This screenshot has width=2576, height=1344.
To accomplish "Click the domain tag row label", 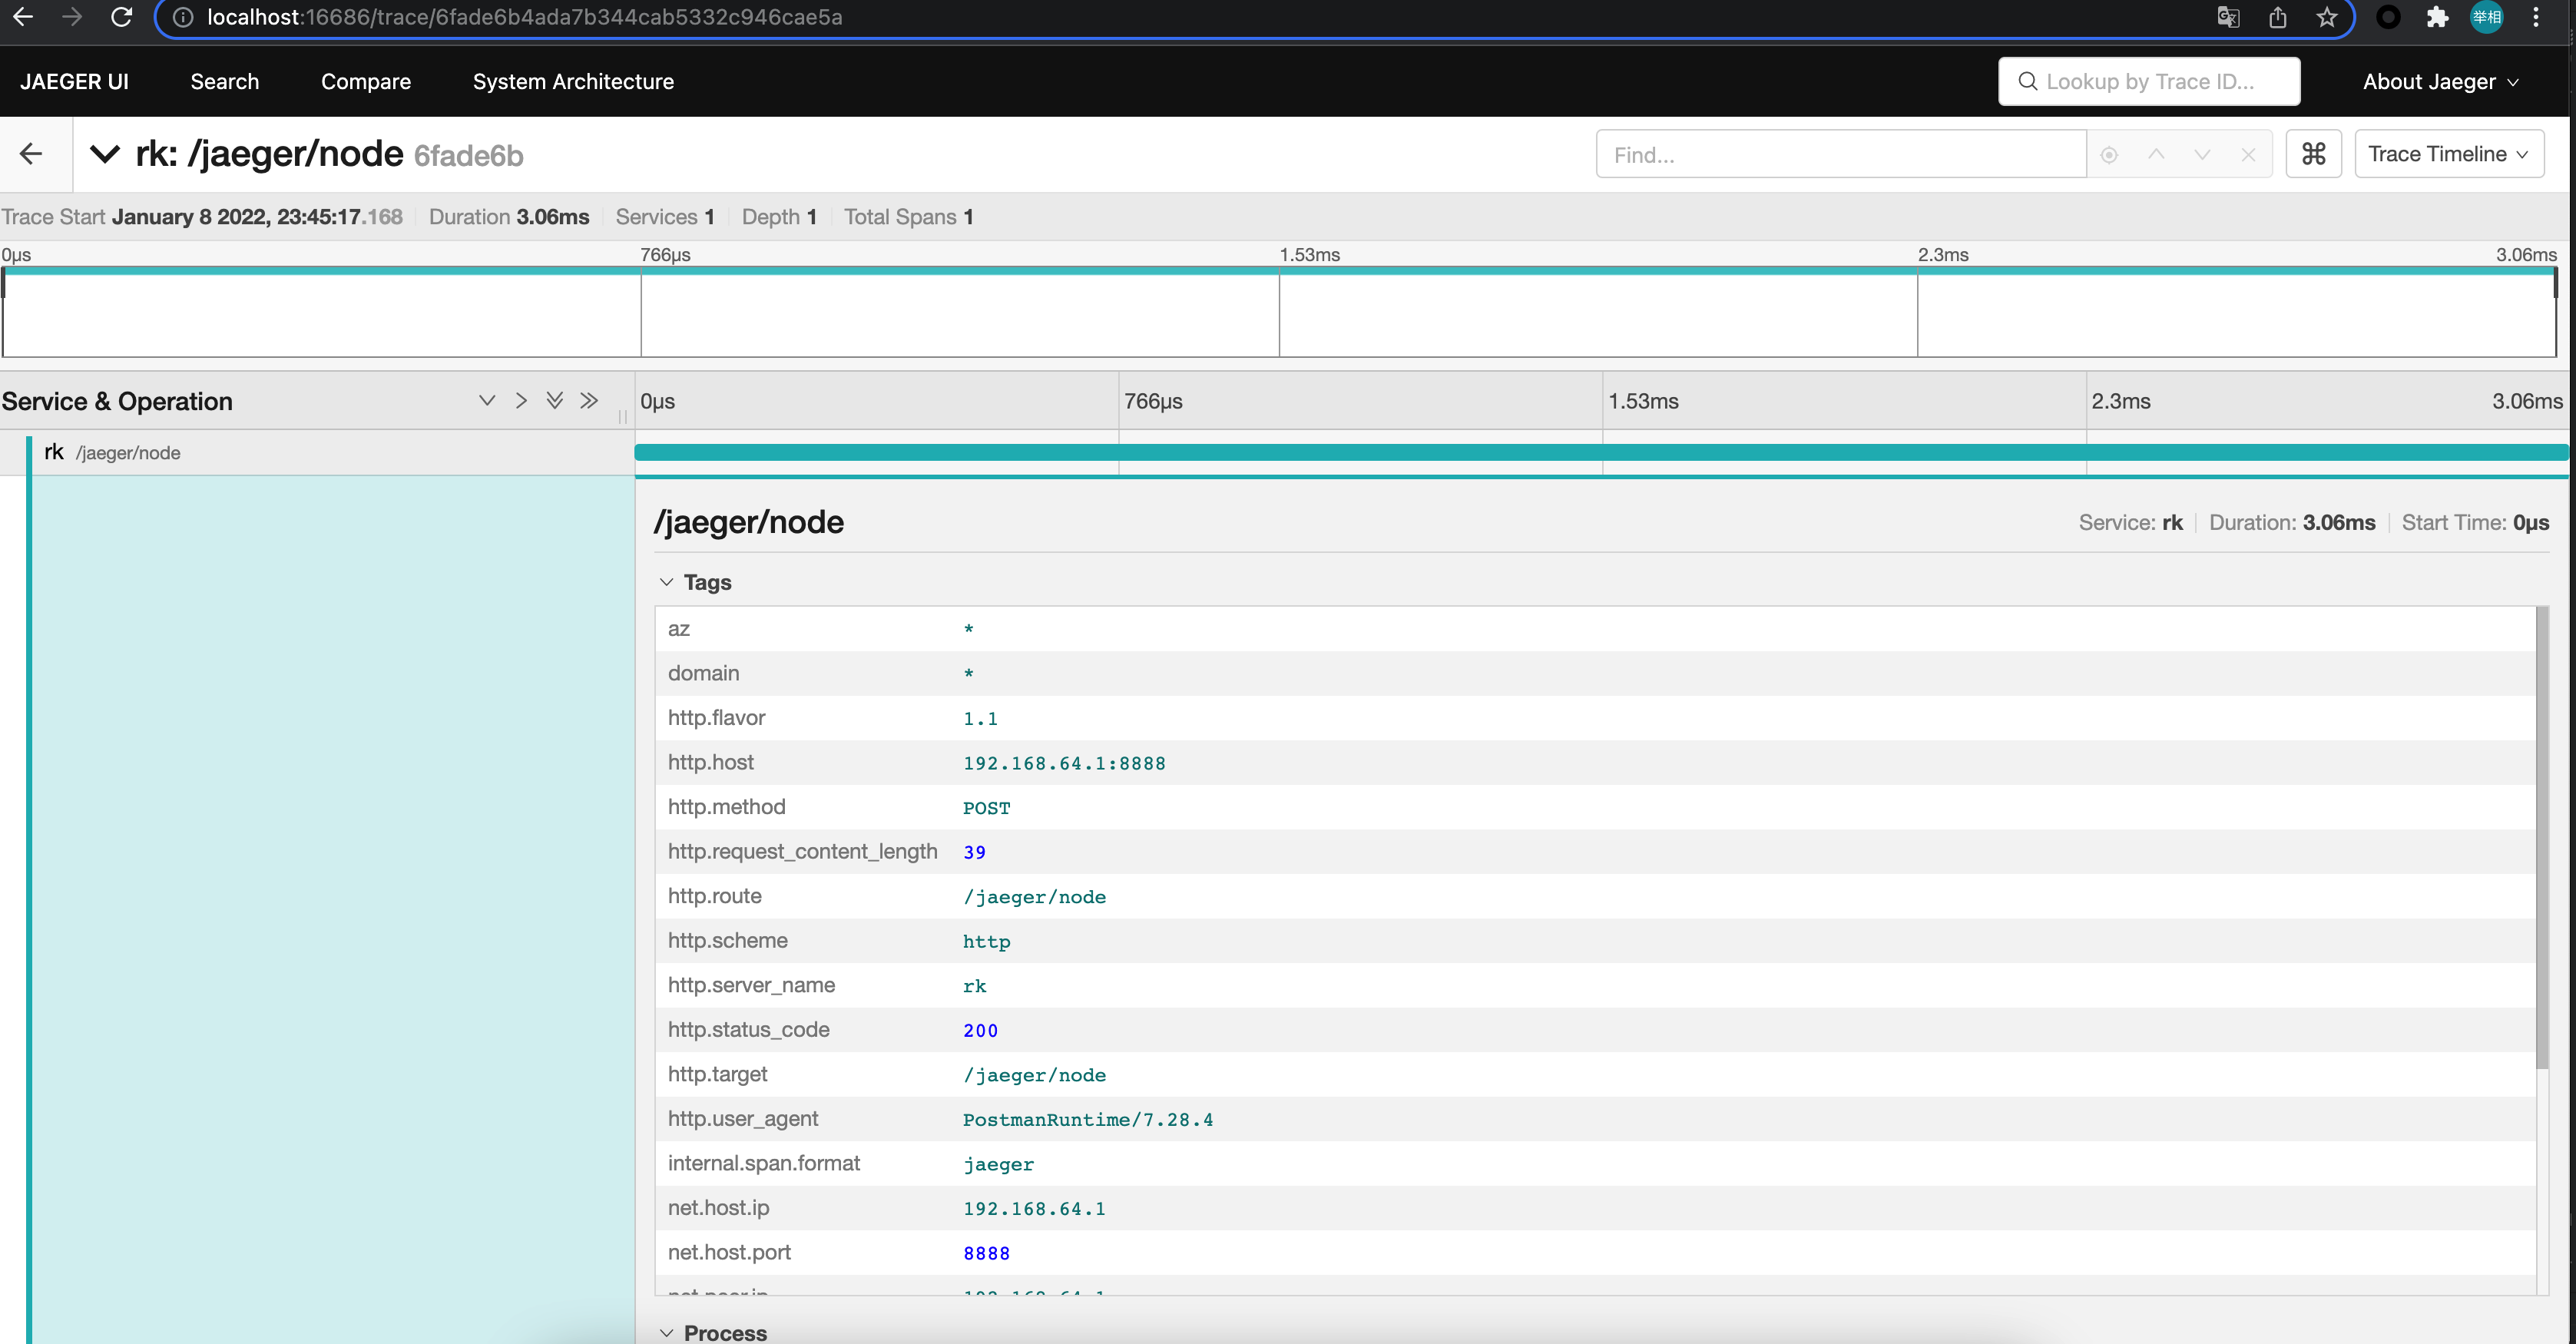I will coord(703,673).
